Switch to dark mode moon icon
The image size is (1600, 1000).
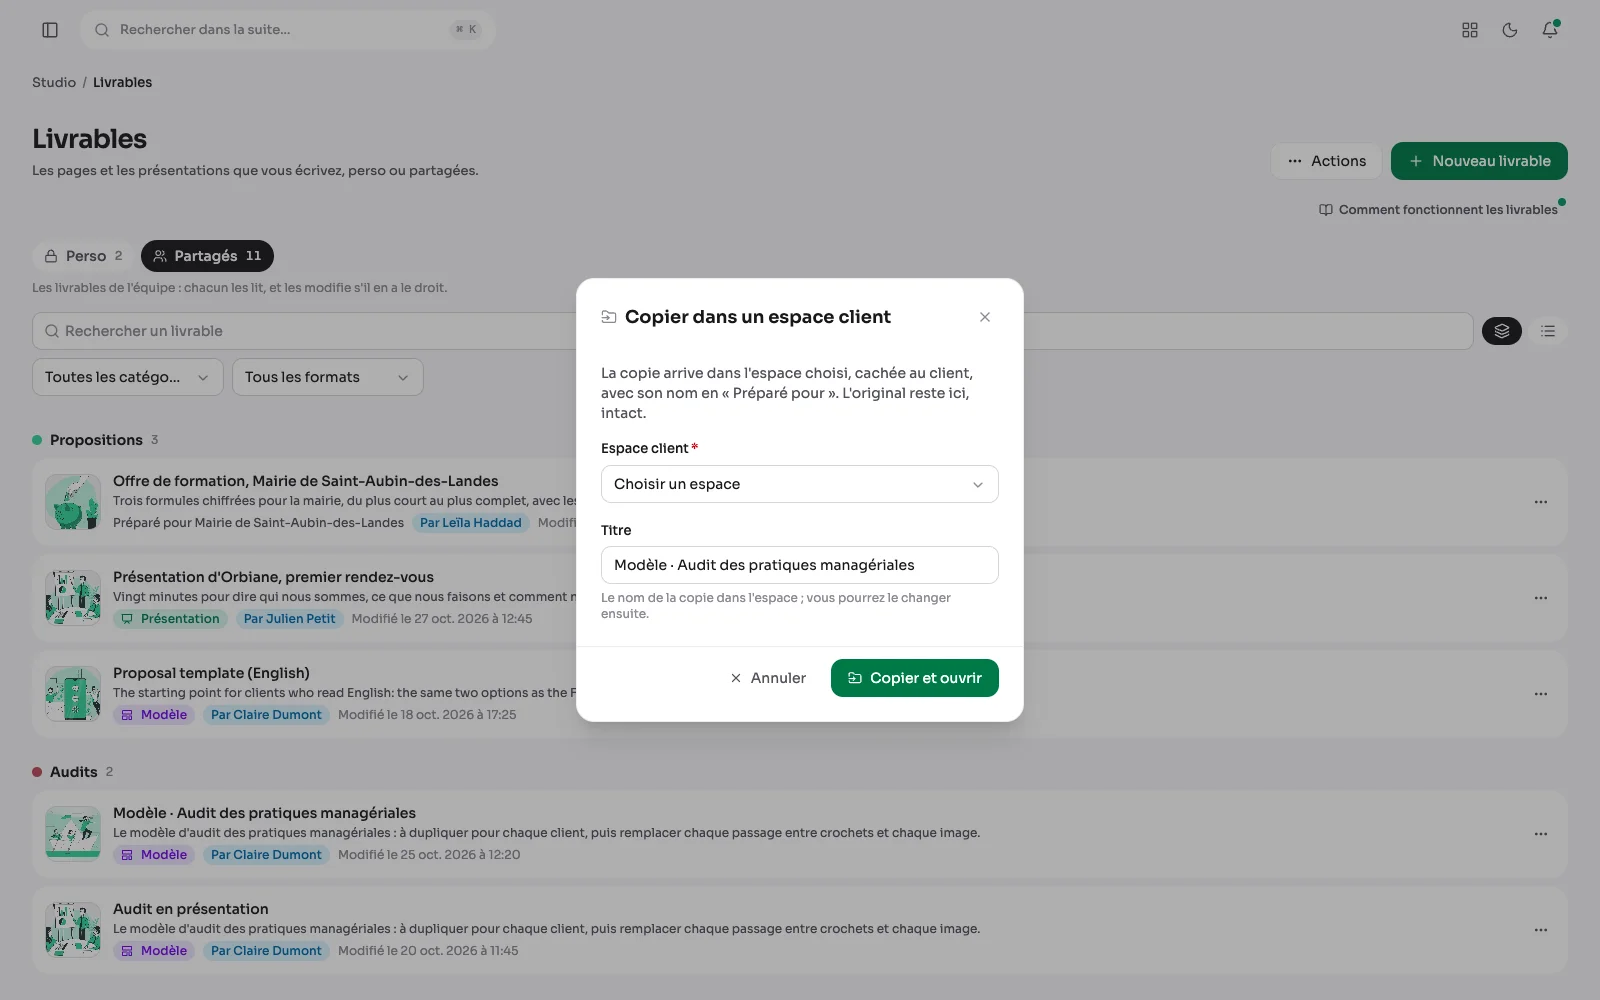(x=1510, y=30)
